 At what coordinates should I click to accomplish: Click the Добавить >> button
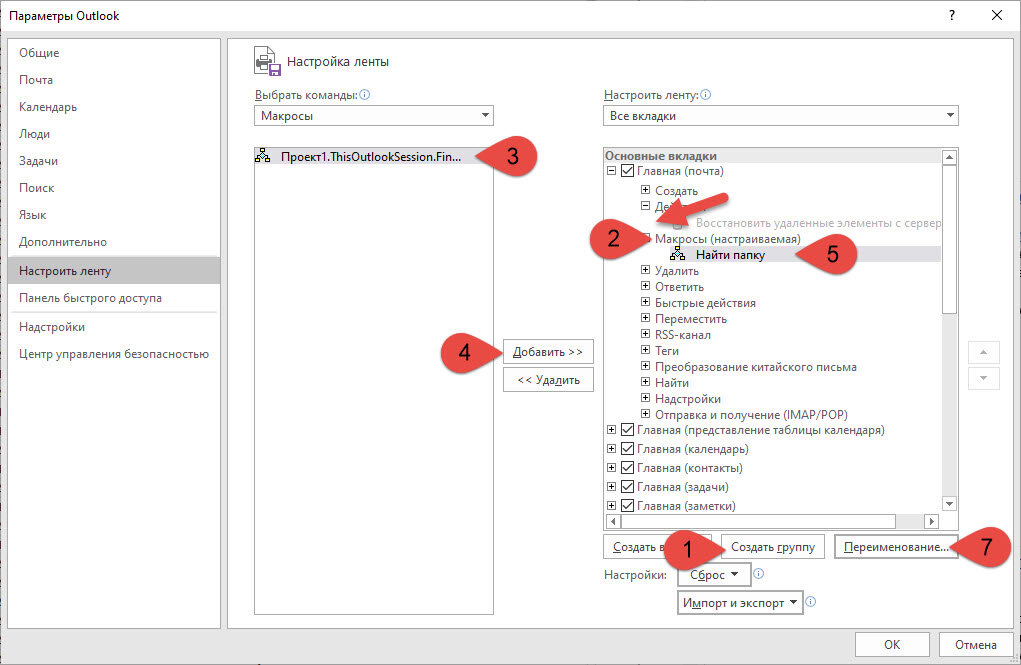pyautogui.click(x=548, y=352)
